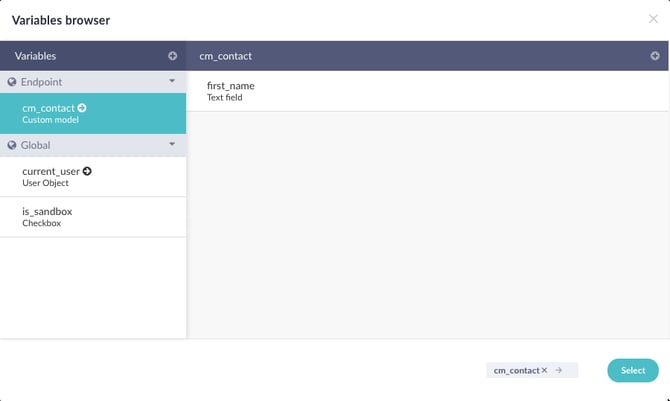The height and width of the screenshot is (401, 670).
Task: Click the globe icon beside Global
Action: click(12, 145)
